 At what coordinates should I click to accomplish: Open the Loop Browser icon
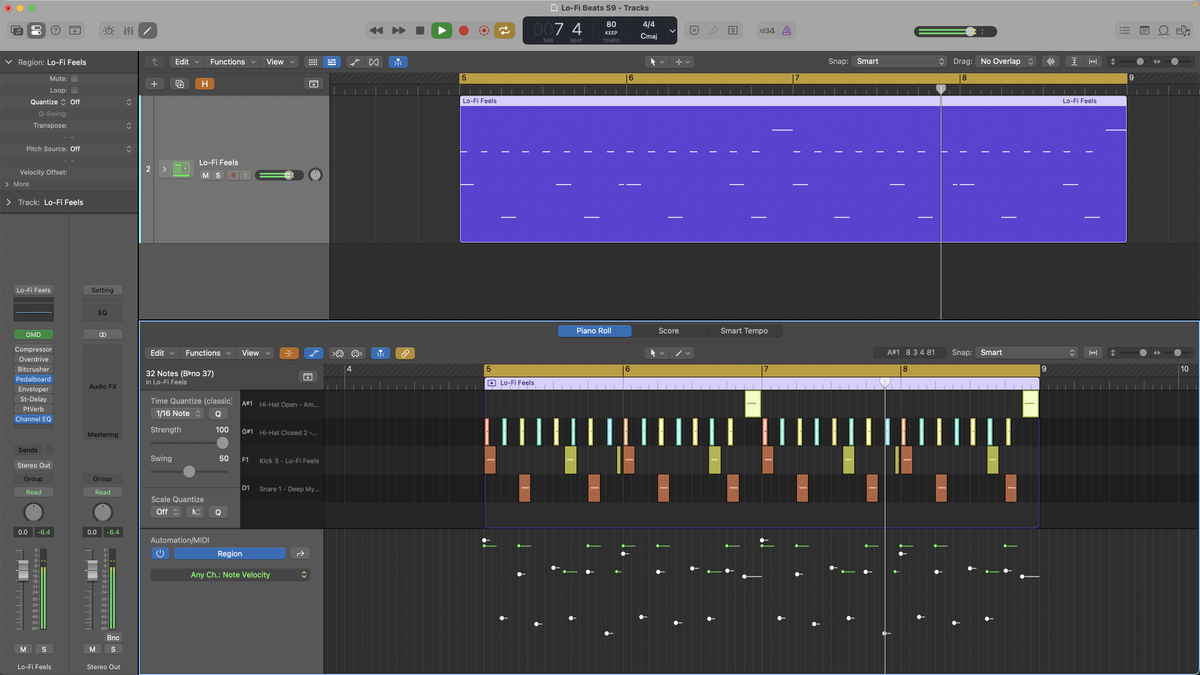pos(1163,30)
